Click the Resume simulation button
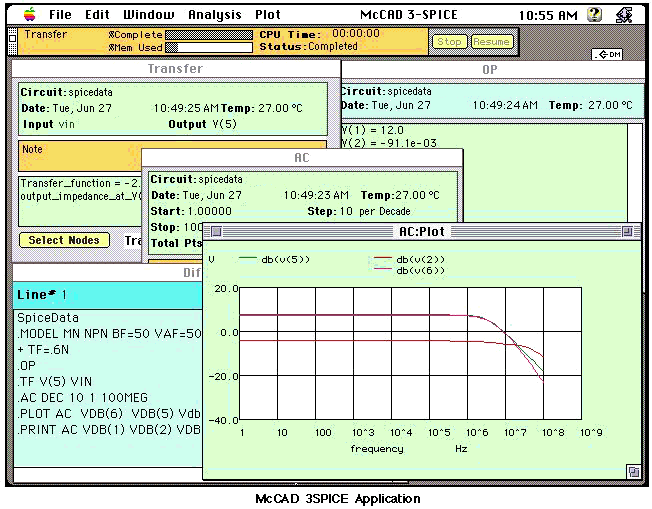The image size is (652, 509). point(491,42)
